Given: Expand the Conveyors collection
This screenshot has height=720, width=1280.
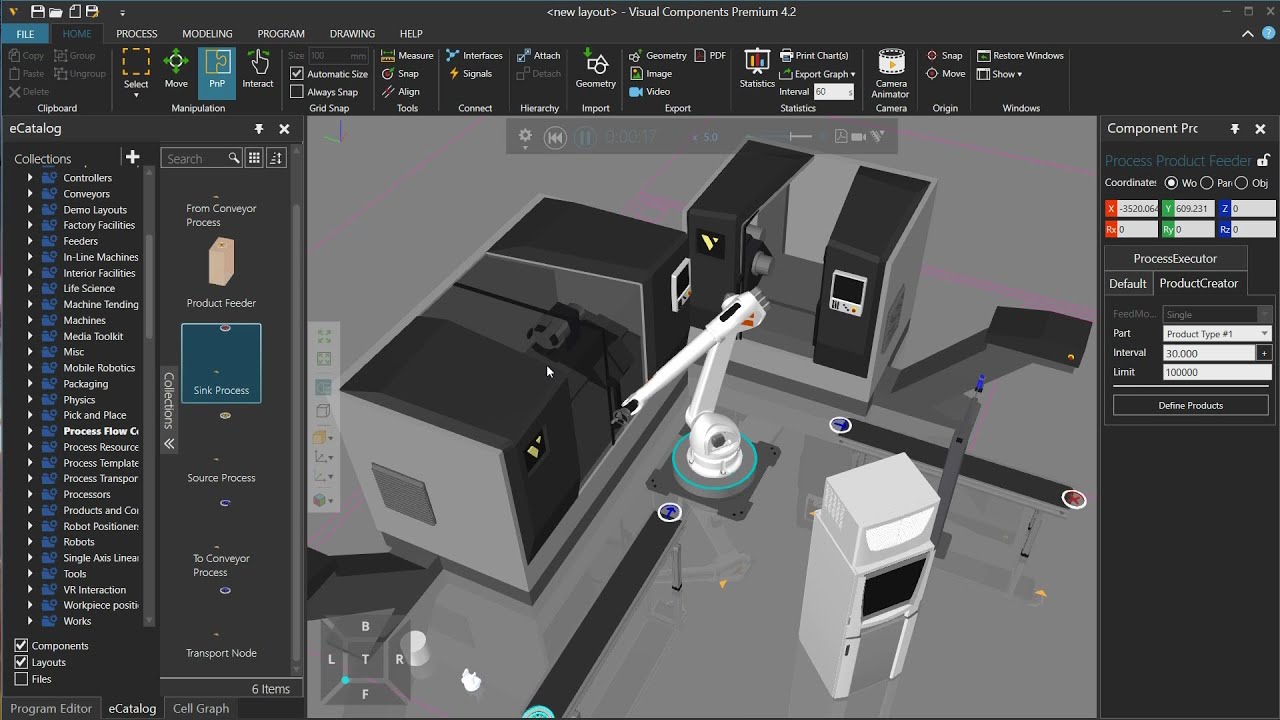Looking at the screenshot, I should coord(30,194).
